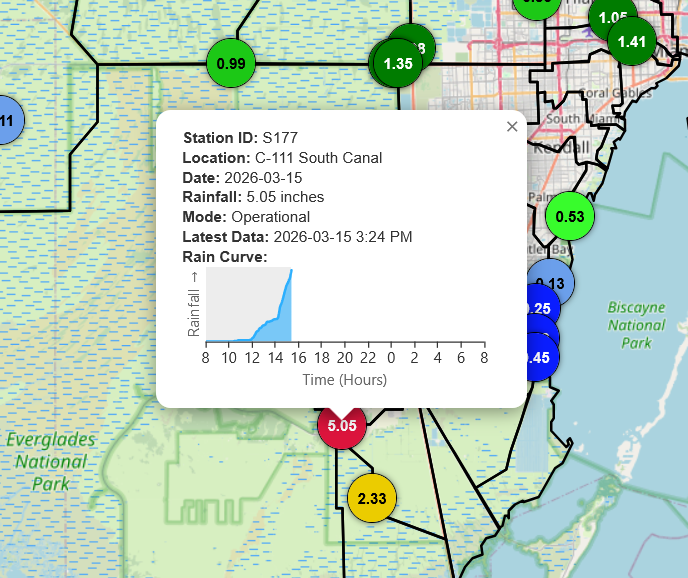Click the Rainfall 5.05 inches line
This screenshot has width=688, height=578.
click(x=253, y=197)
